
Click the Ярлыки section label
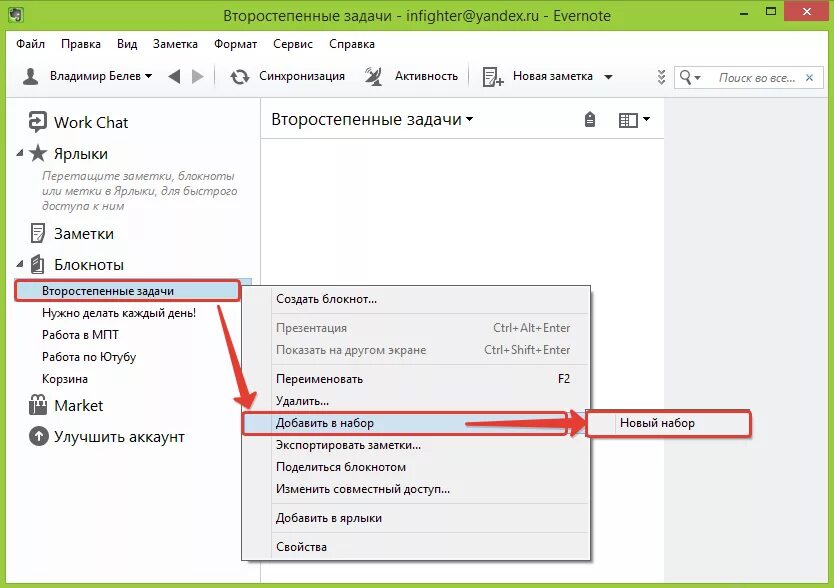(x=81, y=154)
